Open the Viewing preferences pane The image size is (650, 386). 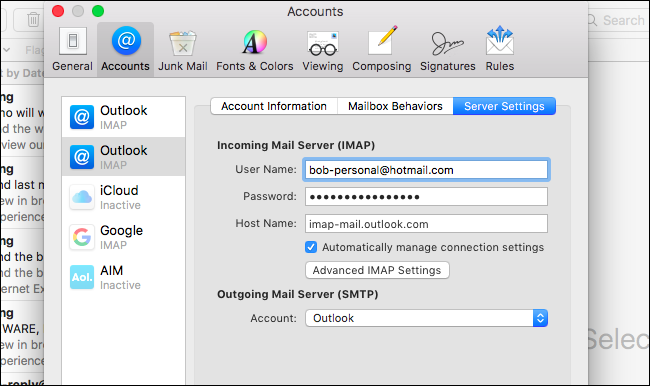323,49
